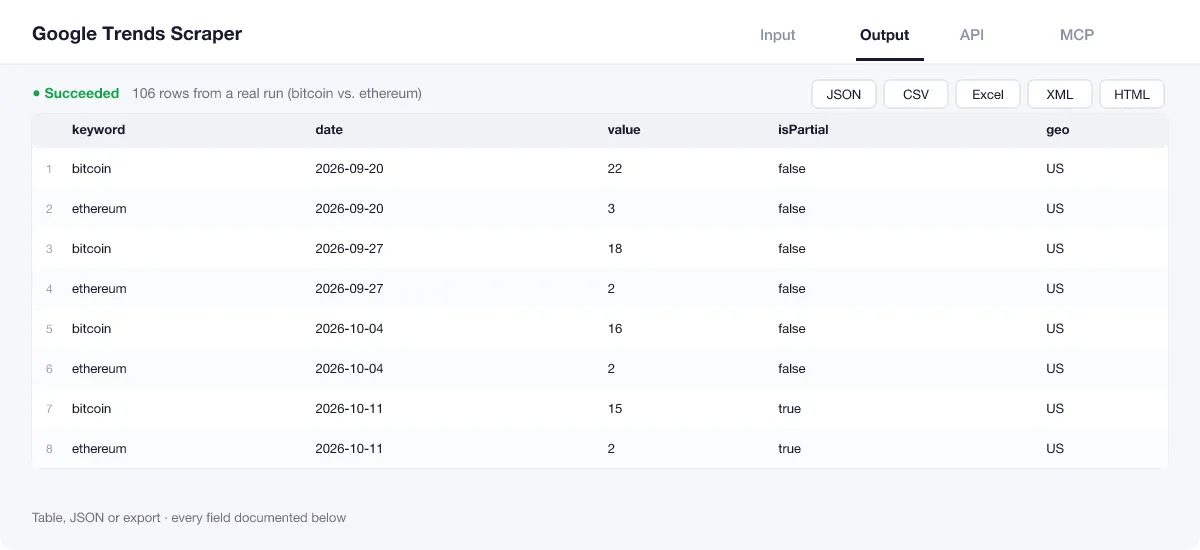Select the bitcoin keyword in row 7
Screen dimensions: 1200x550
coord(92,409)
